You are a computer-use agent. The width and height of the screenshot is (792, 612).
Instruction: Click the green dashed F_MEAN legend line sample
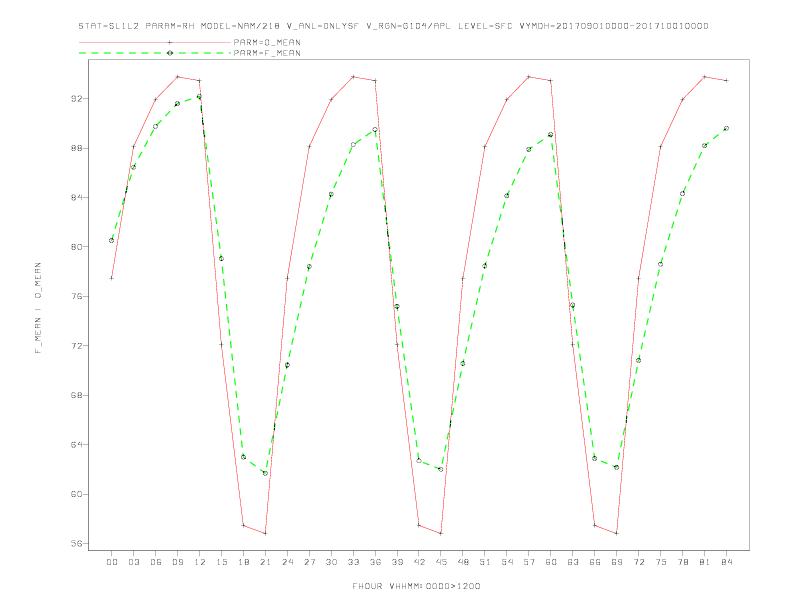(x=155, y=53)
